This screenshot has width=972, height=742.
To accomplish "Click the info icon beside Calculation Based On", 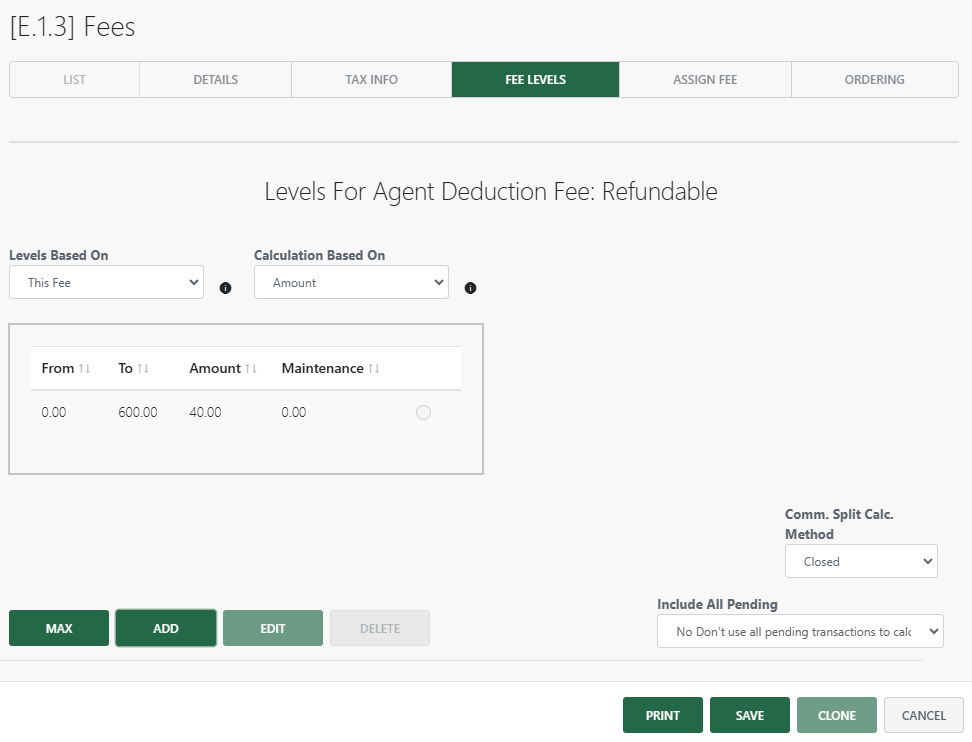I will point(470,287).
